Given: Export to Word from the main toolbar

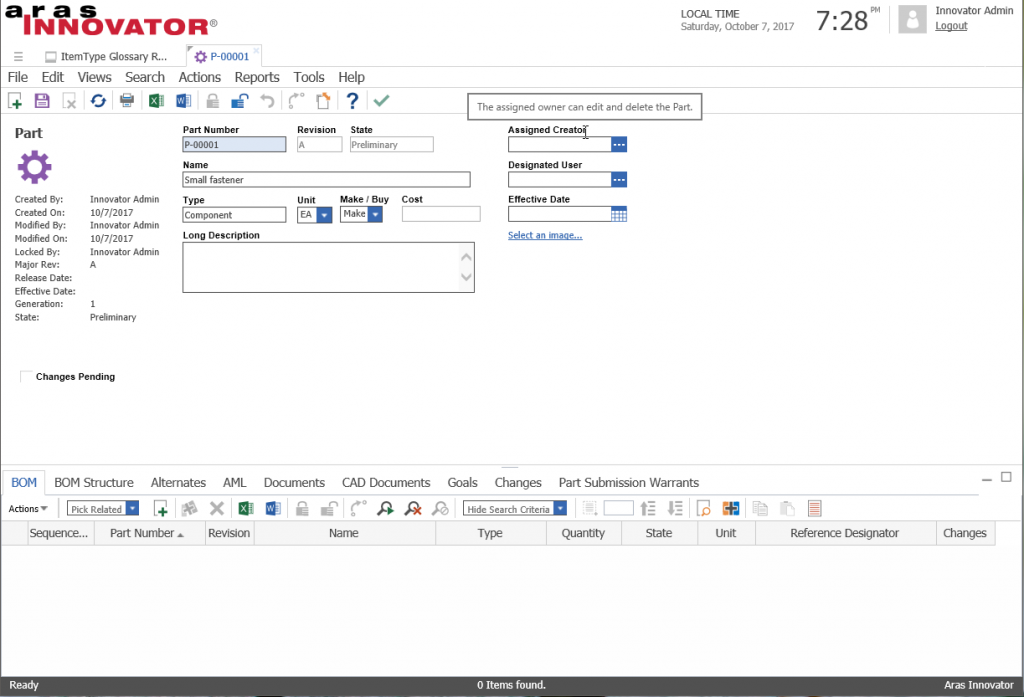Looking at the screenshot, I should 184,101.
